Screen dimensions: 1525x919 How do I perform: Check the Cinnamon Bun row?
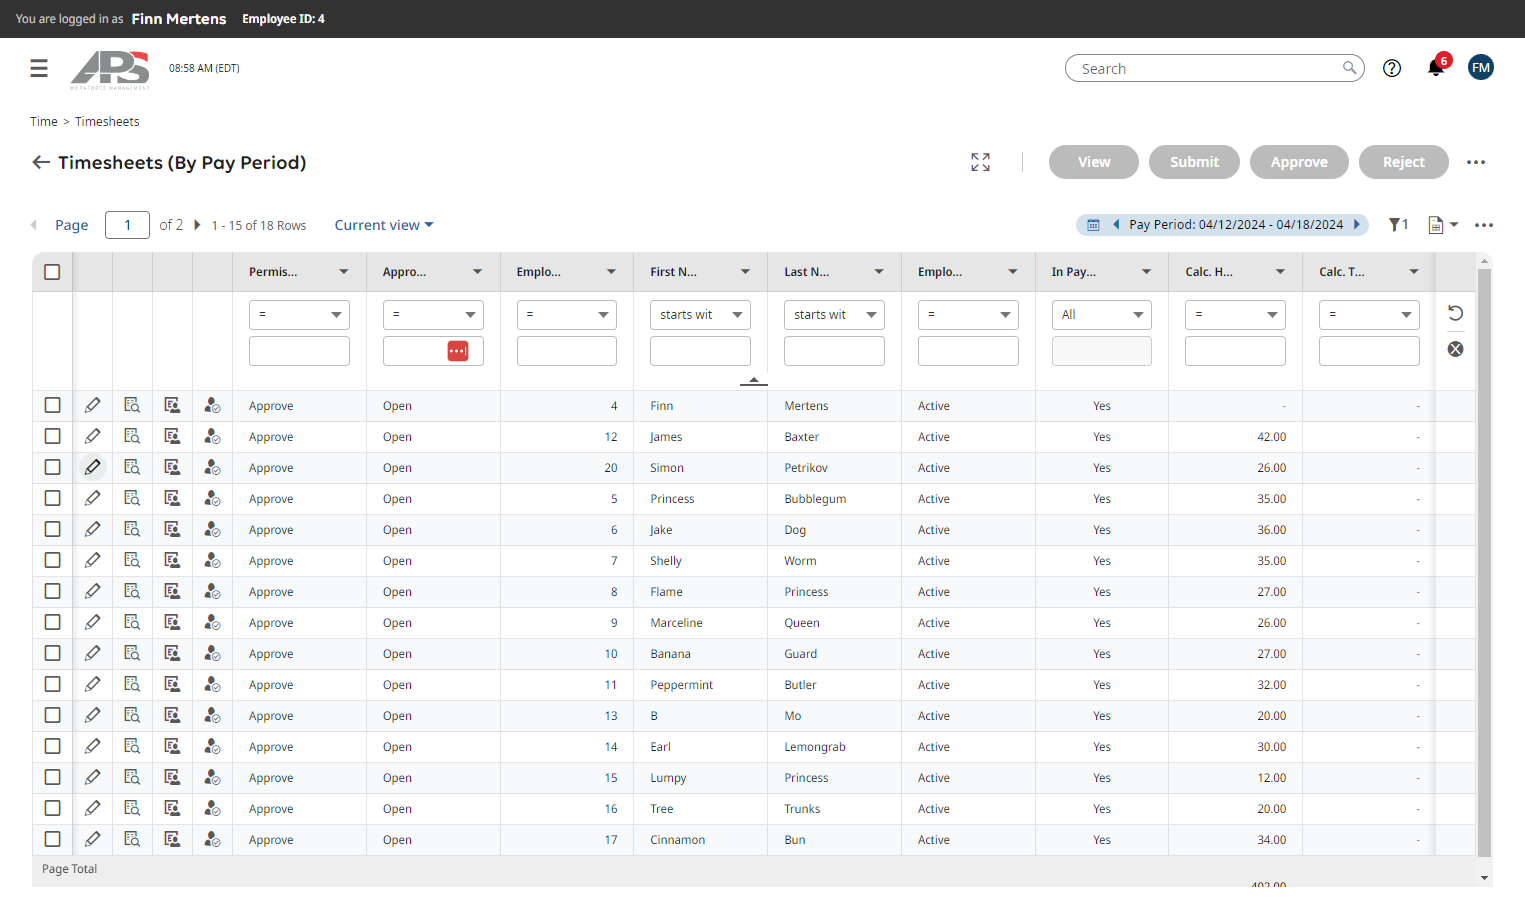pos(52,839)
